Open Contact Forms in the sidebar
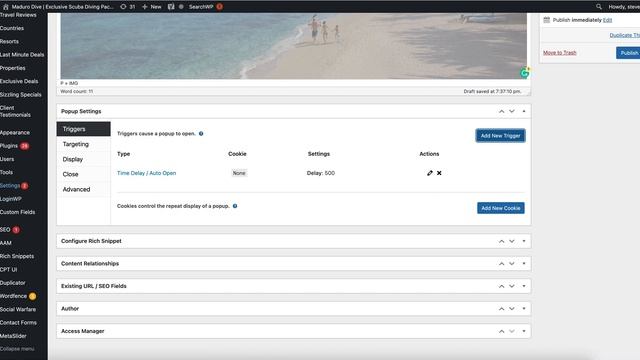This screenshot has height=360, width=640. coord(18,323)
